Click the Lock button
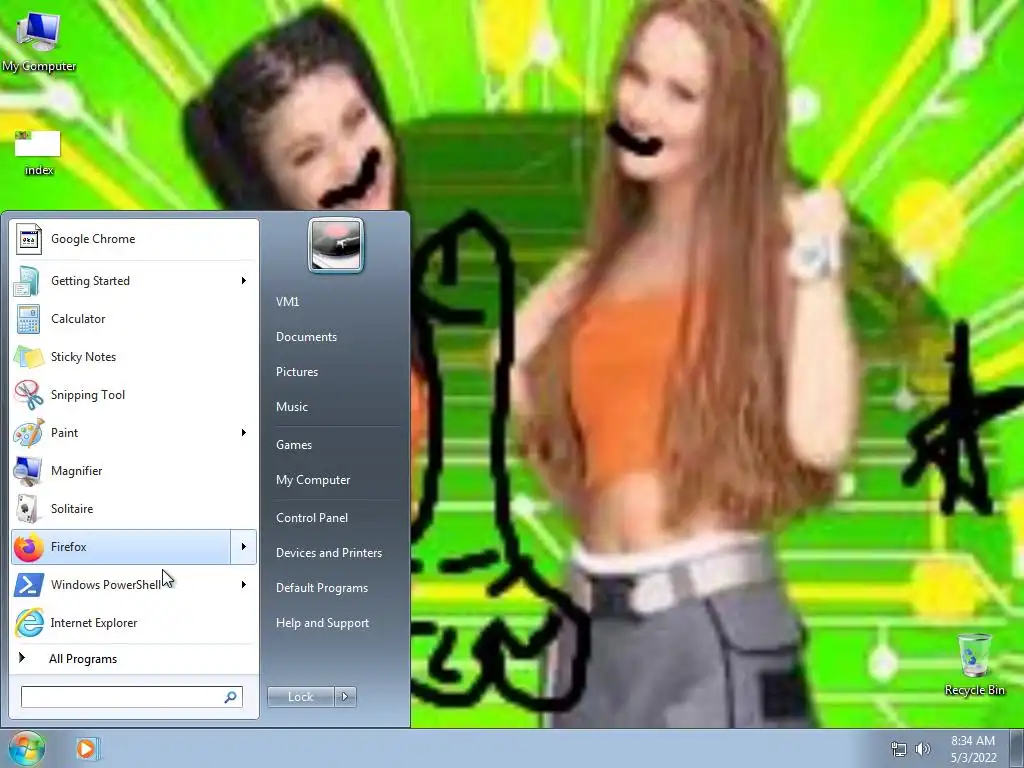Viewport: 1024px width, 768px height. (301, 697)
